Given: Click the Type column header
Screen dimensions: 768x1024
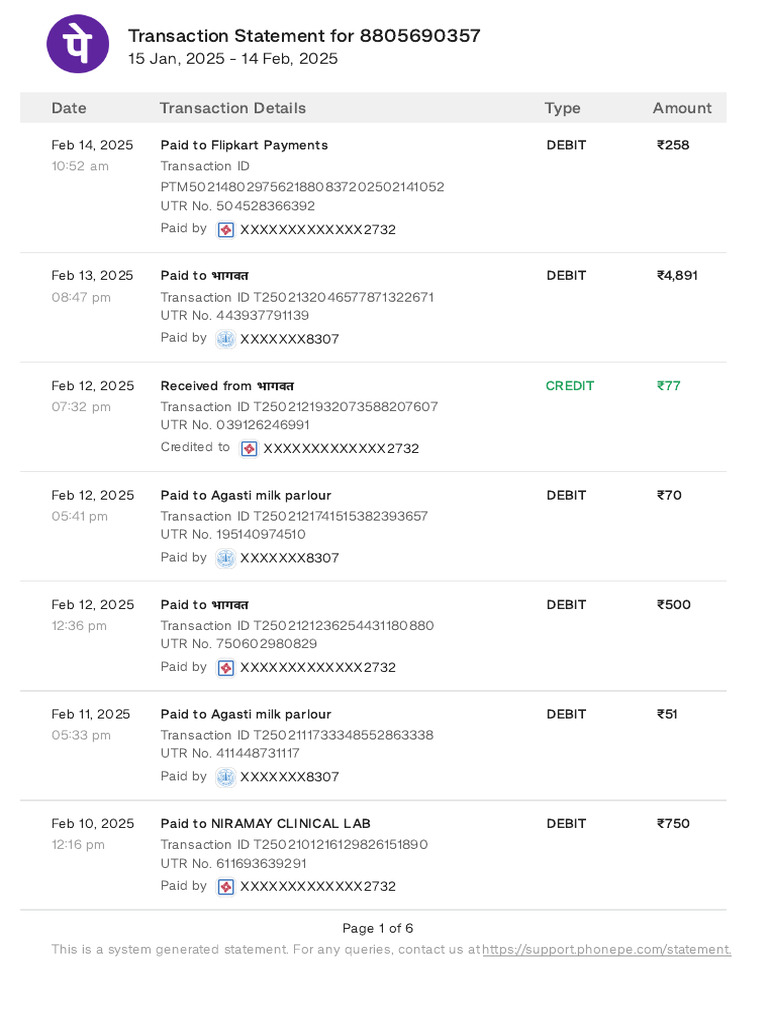Looking at the screenshot, I should tap(562, 108).
